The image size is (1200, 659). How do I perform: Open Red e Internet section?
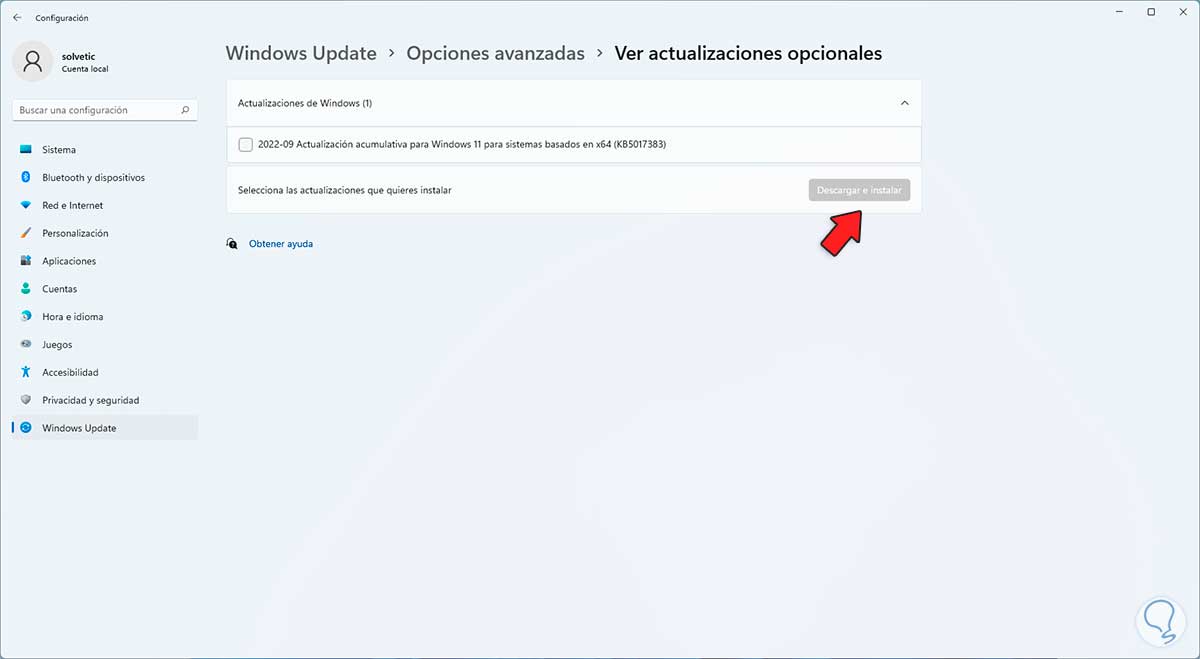pos(105,205)
